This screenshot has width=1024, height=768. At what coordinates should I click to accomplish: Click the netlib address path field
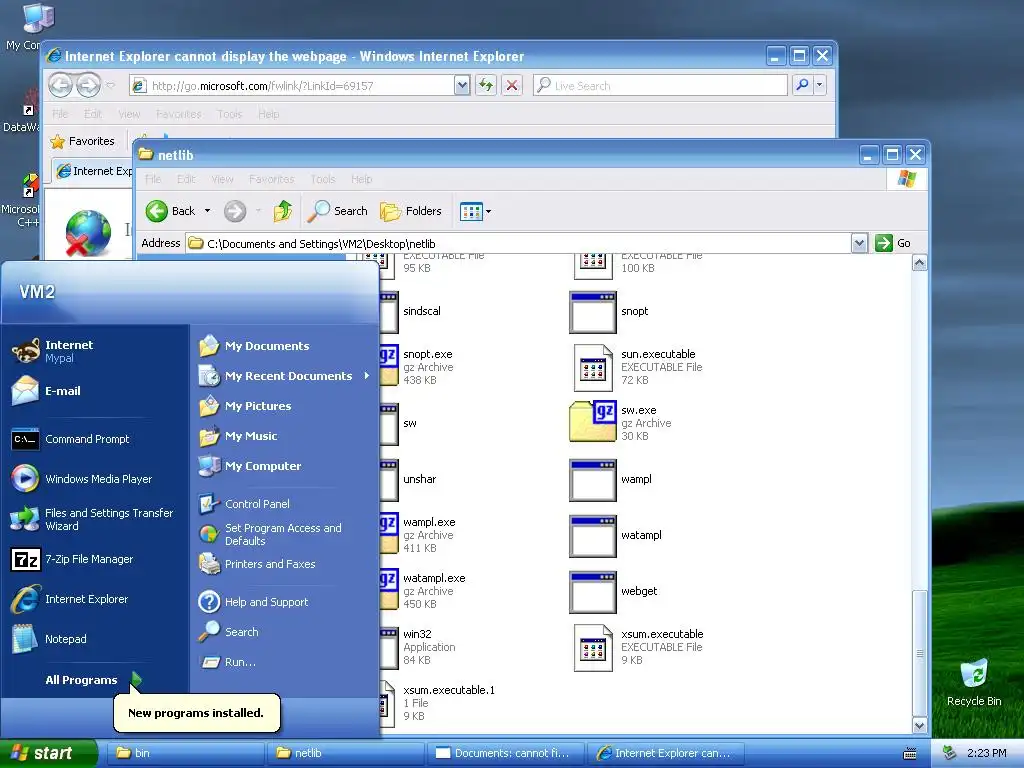519,243
